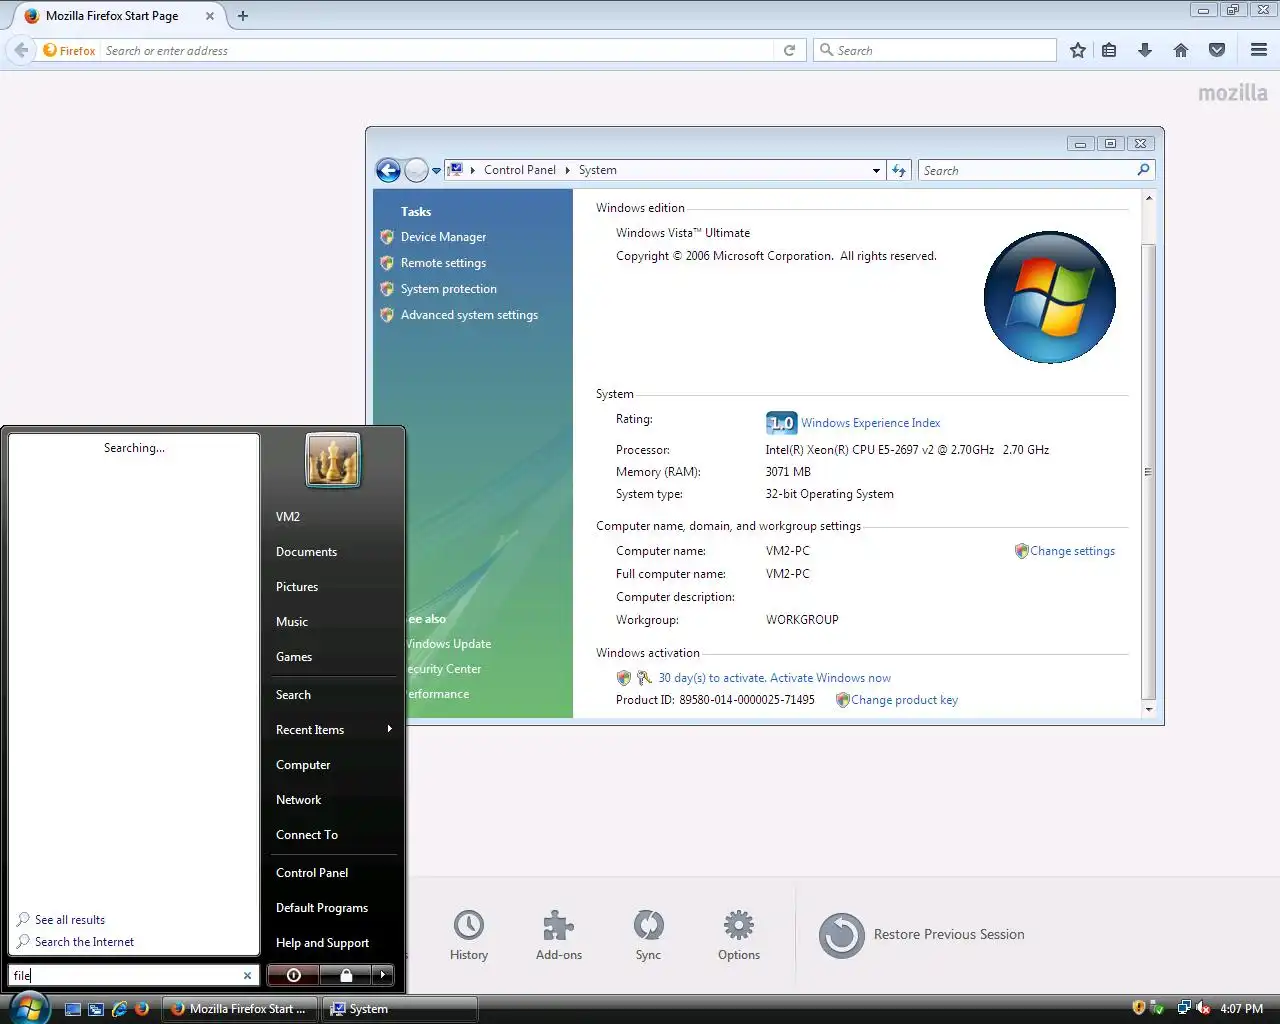The image size is (1280, 1024).
Task: Open Connect To from Start menu
Action: pos(307,835)
